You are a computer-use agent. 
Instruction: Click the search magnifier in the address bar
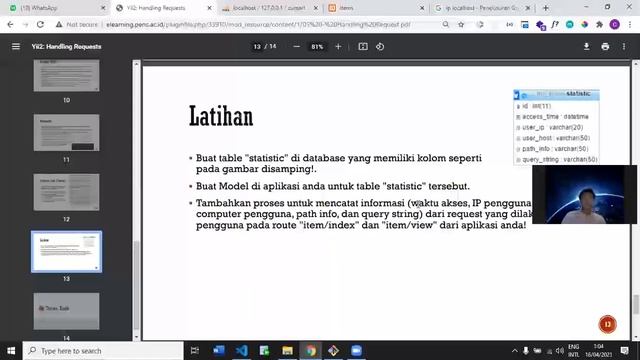[x=446, y=24]
